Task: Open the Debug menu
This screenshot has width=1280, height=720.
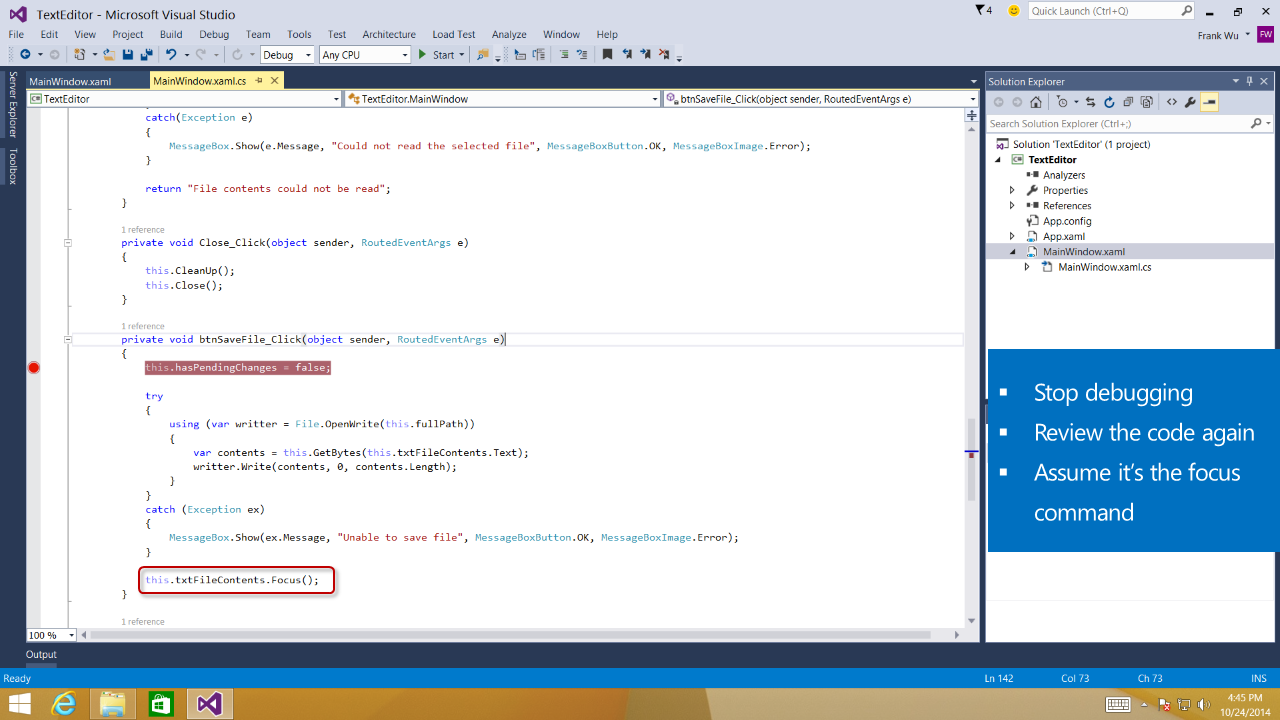Action: (214, 34)
